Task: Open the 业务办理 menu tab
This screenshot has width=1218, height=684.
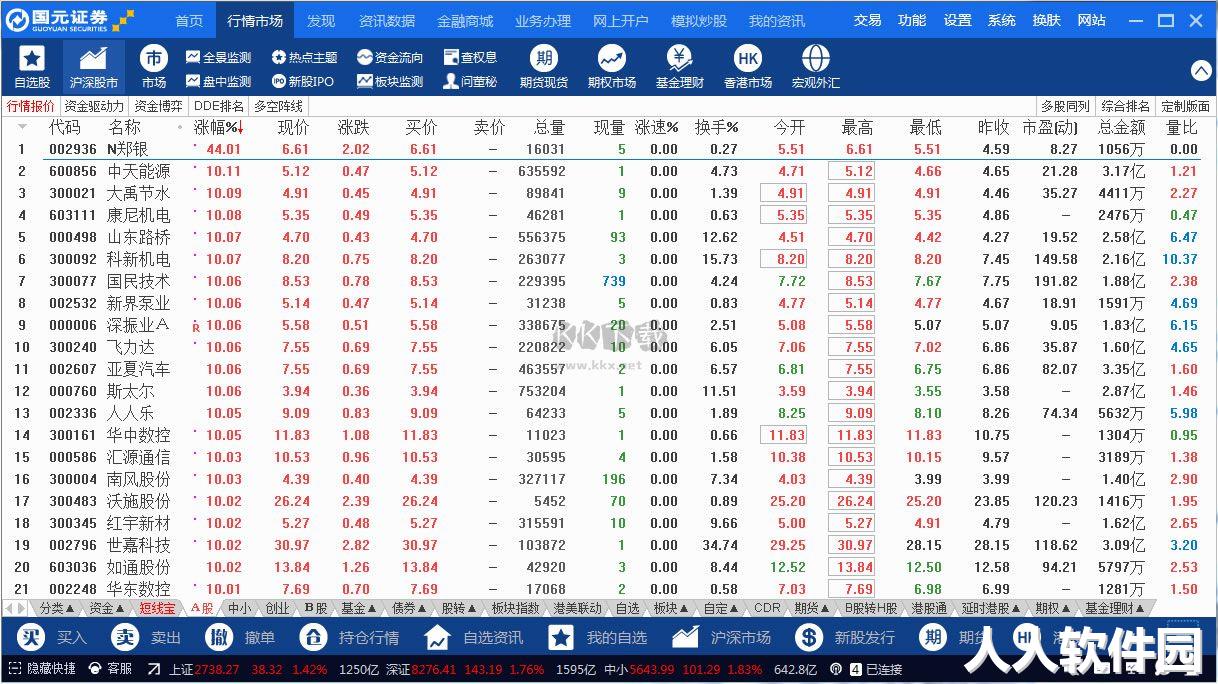Action: click(543, 20)
